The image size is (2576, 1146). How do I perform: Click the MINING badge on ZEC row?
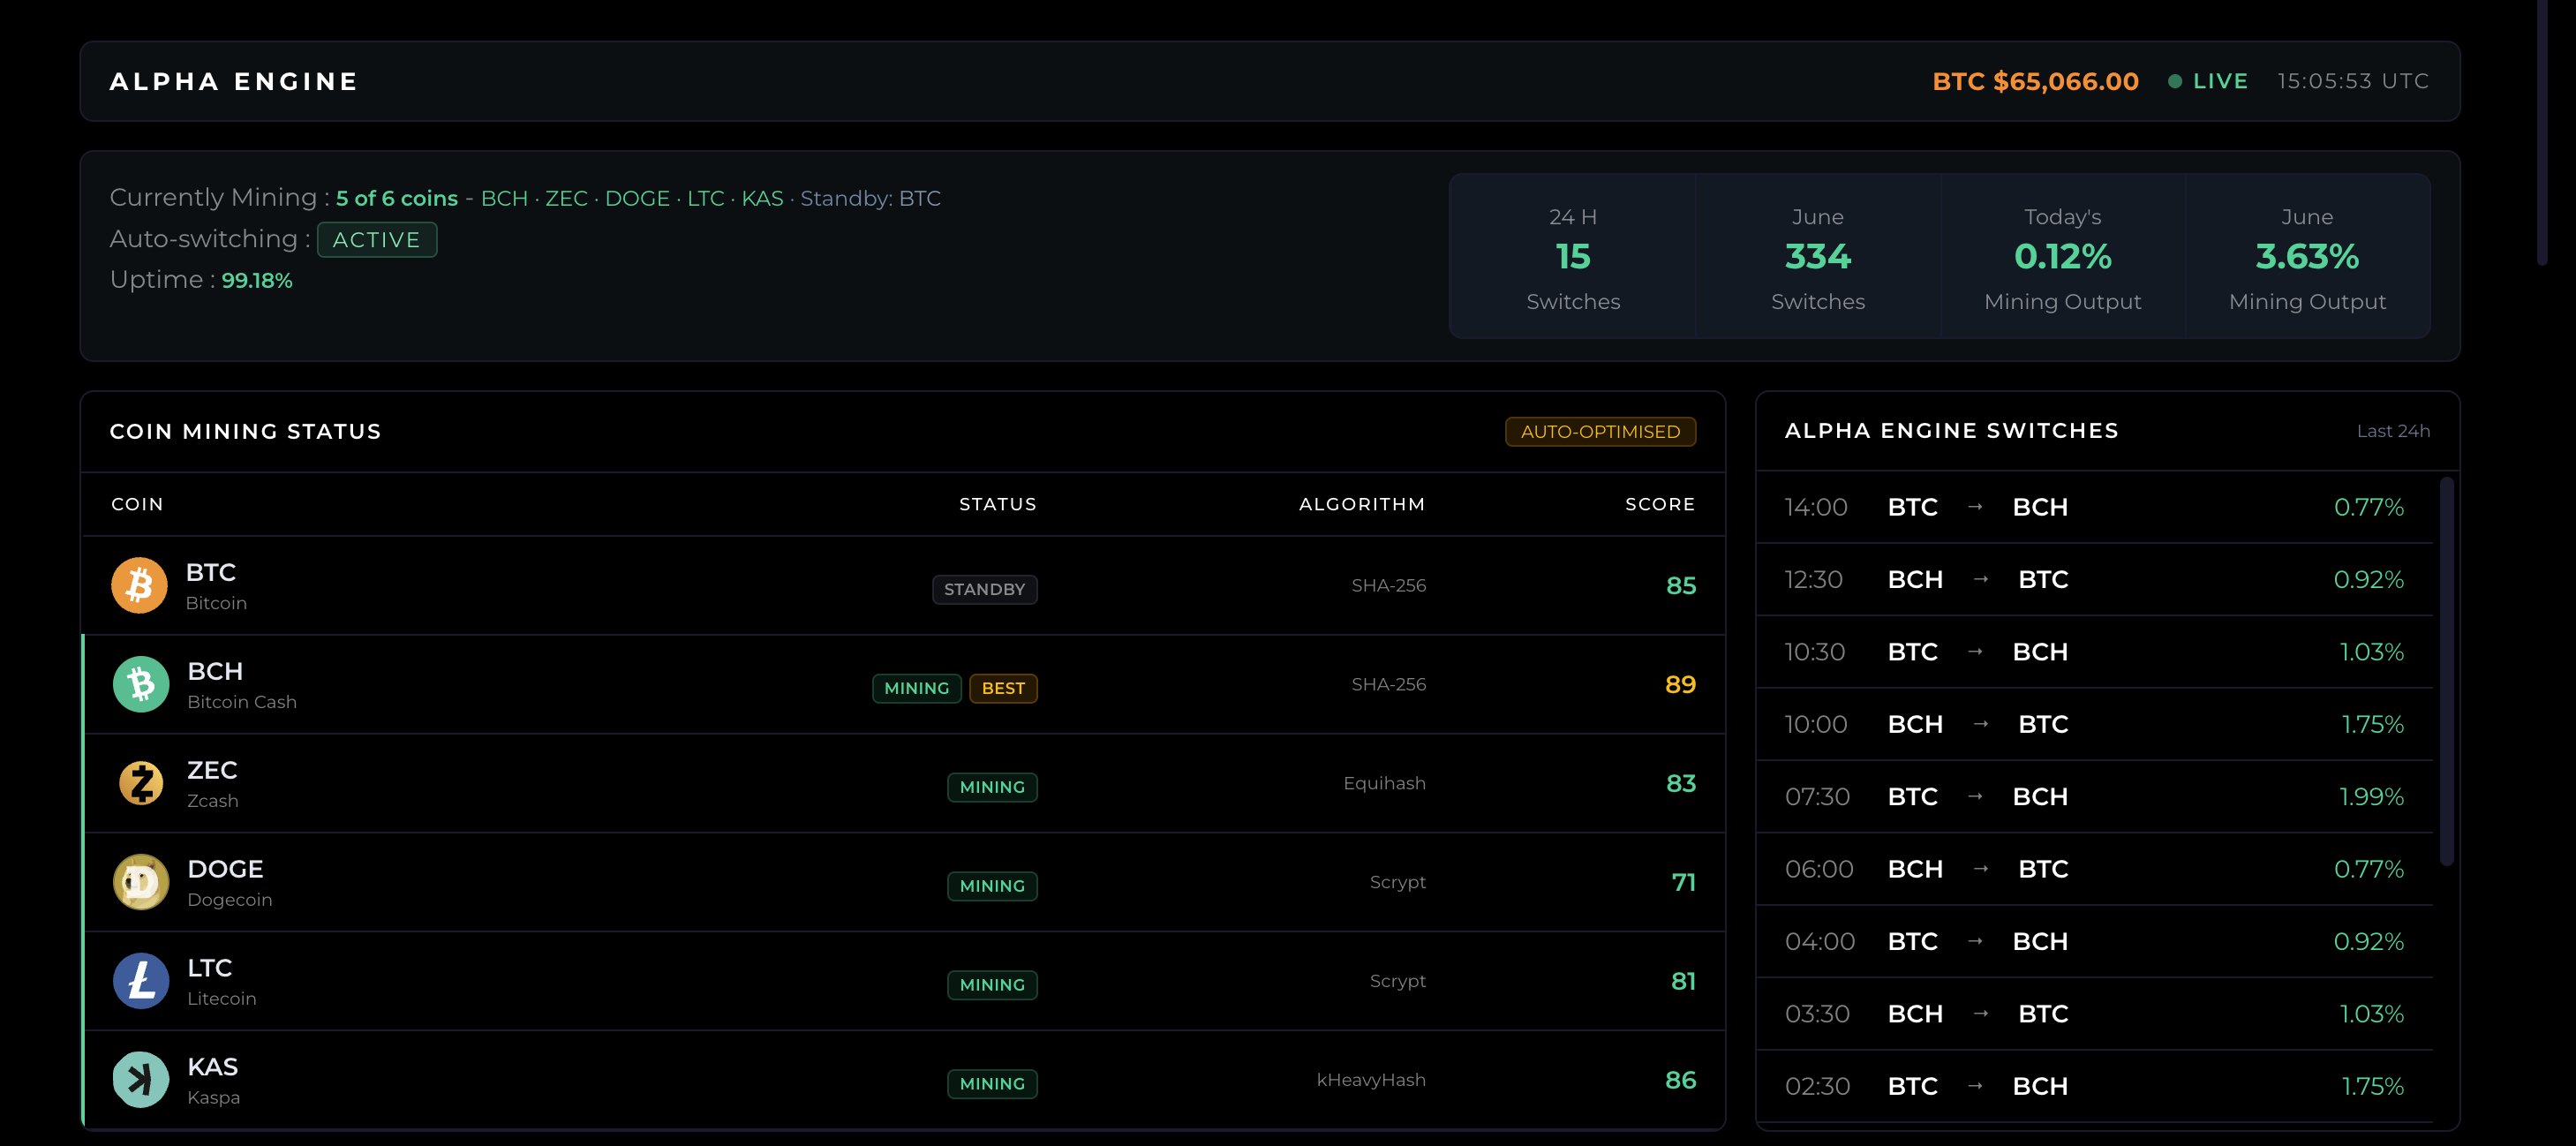(x=992, y=787)
